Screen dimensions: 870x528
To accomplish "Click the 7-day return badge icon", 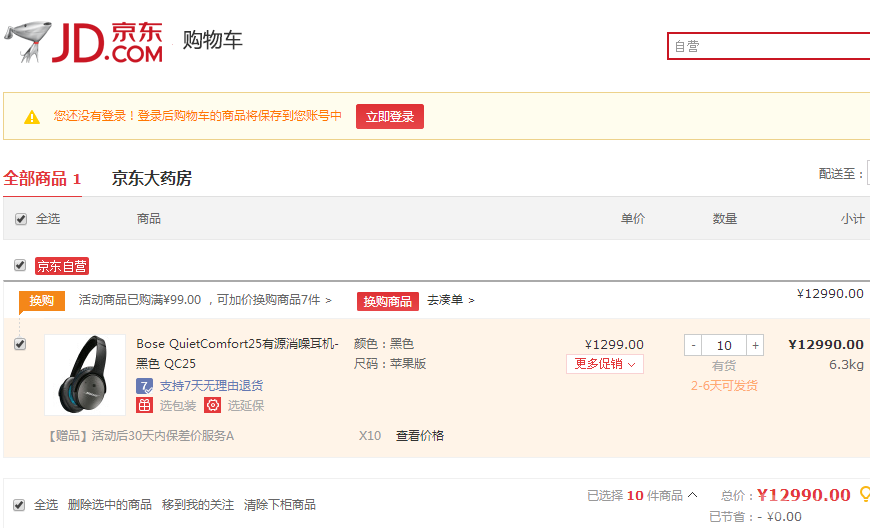I will coord(144,386).
